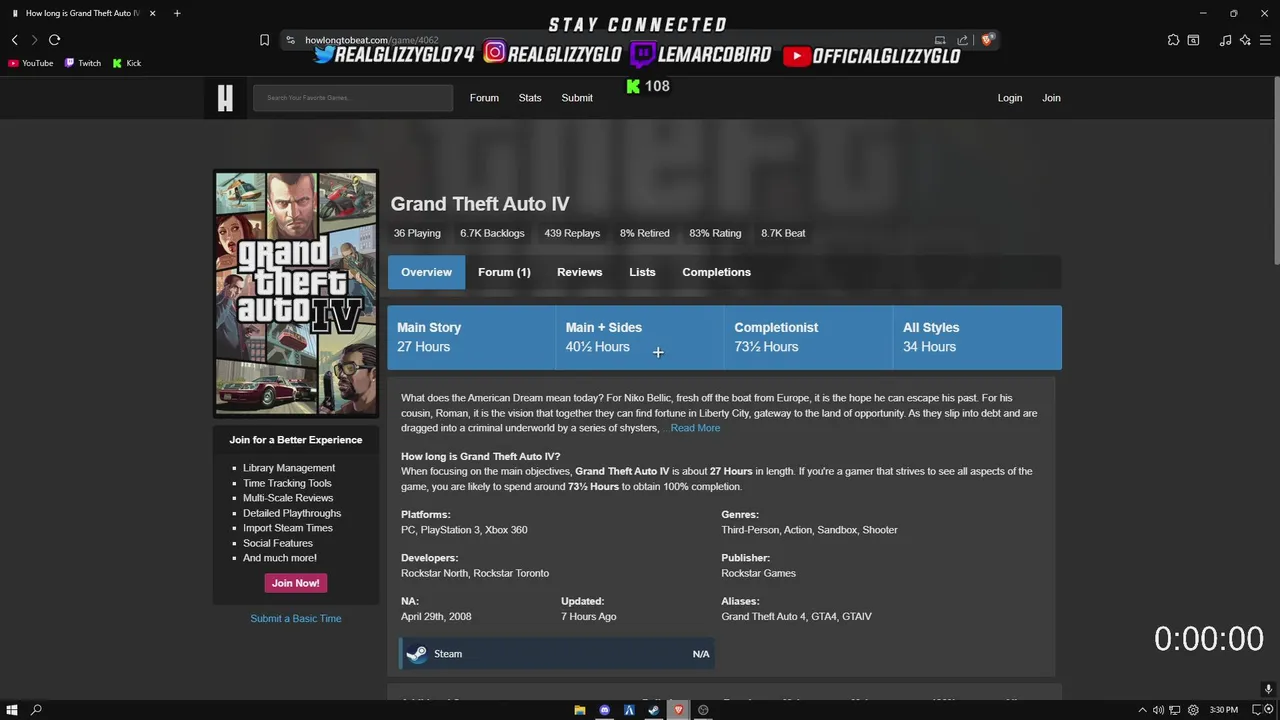Open the Brave main menu icon
The image size is (1280, 720).
[x=1265, y=40]
